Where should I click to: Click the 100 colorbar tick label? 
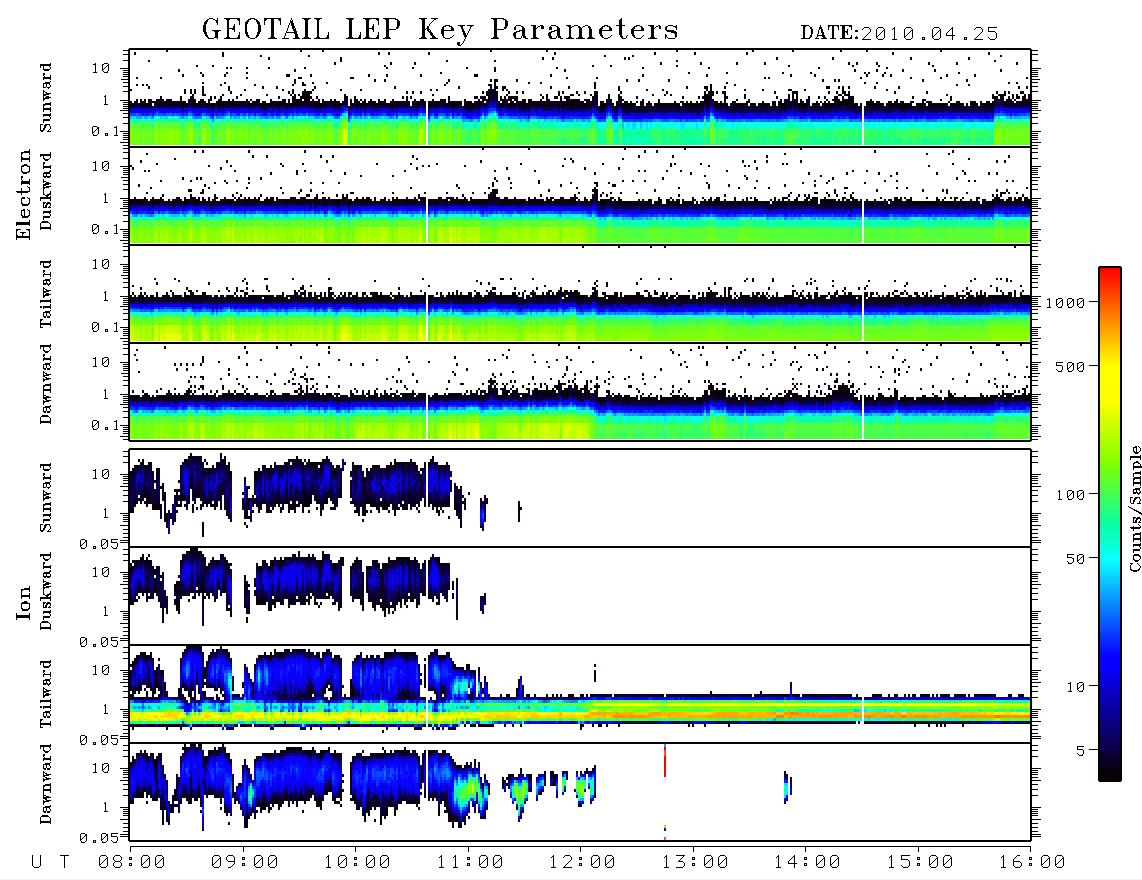tap(1070, 495)
